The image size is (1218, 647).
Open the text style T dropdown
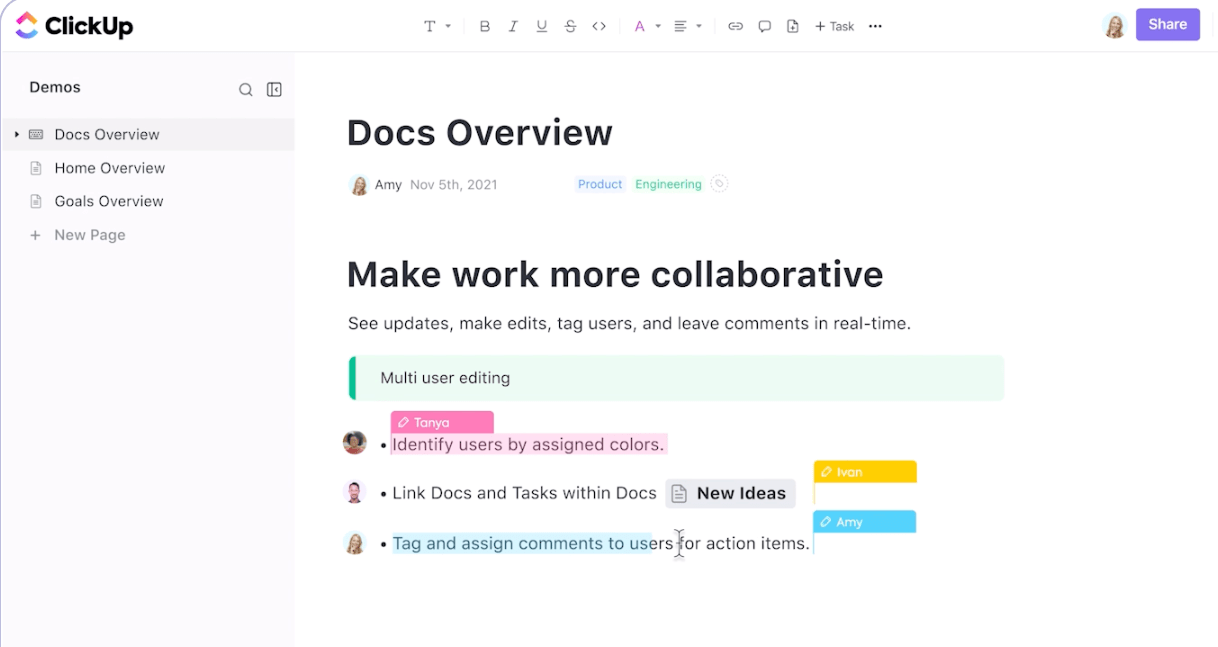click(437, 26)
